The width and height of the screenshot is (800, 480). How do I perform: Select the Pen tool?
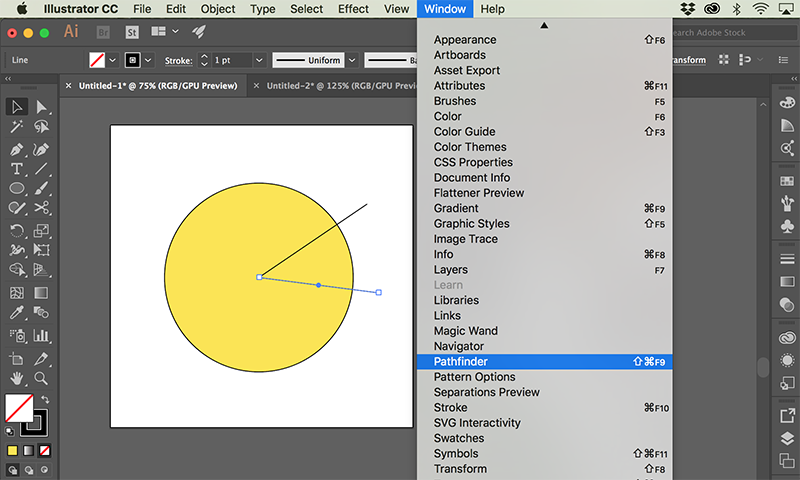[16, 149]
